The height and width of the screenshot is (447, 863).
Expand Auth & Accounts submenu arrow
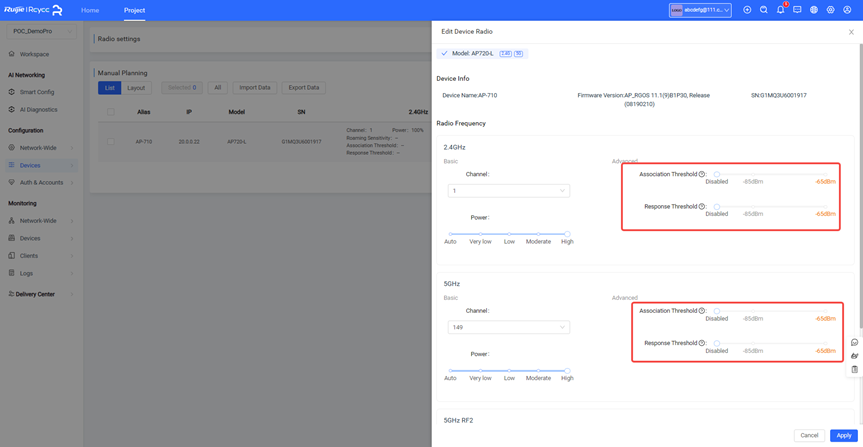click(x=72, y=182)
